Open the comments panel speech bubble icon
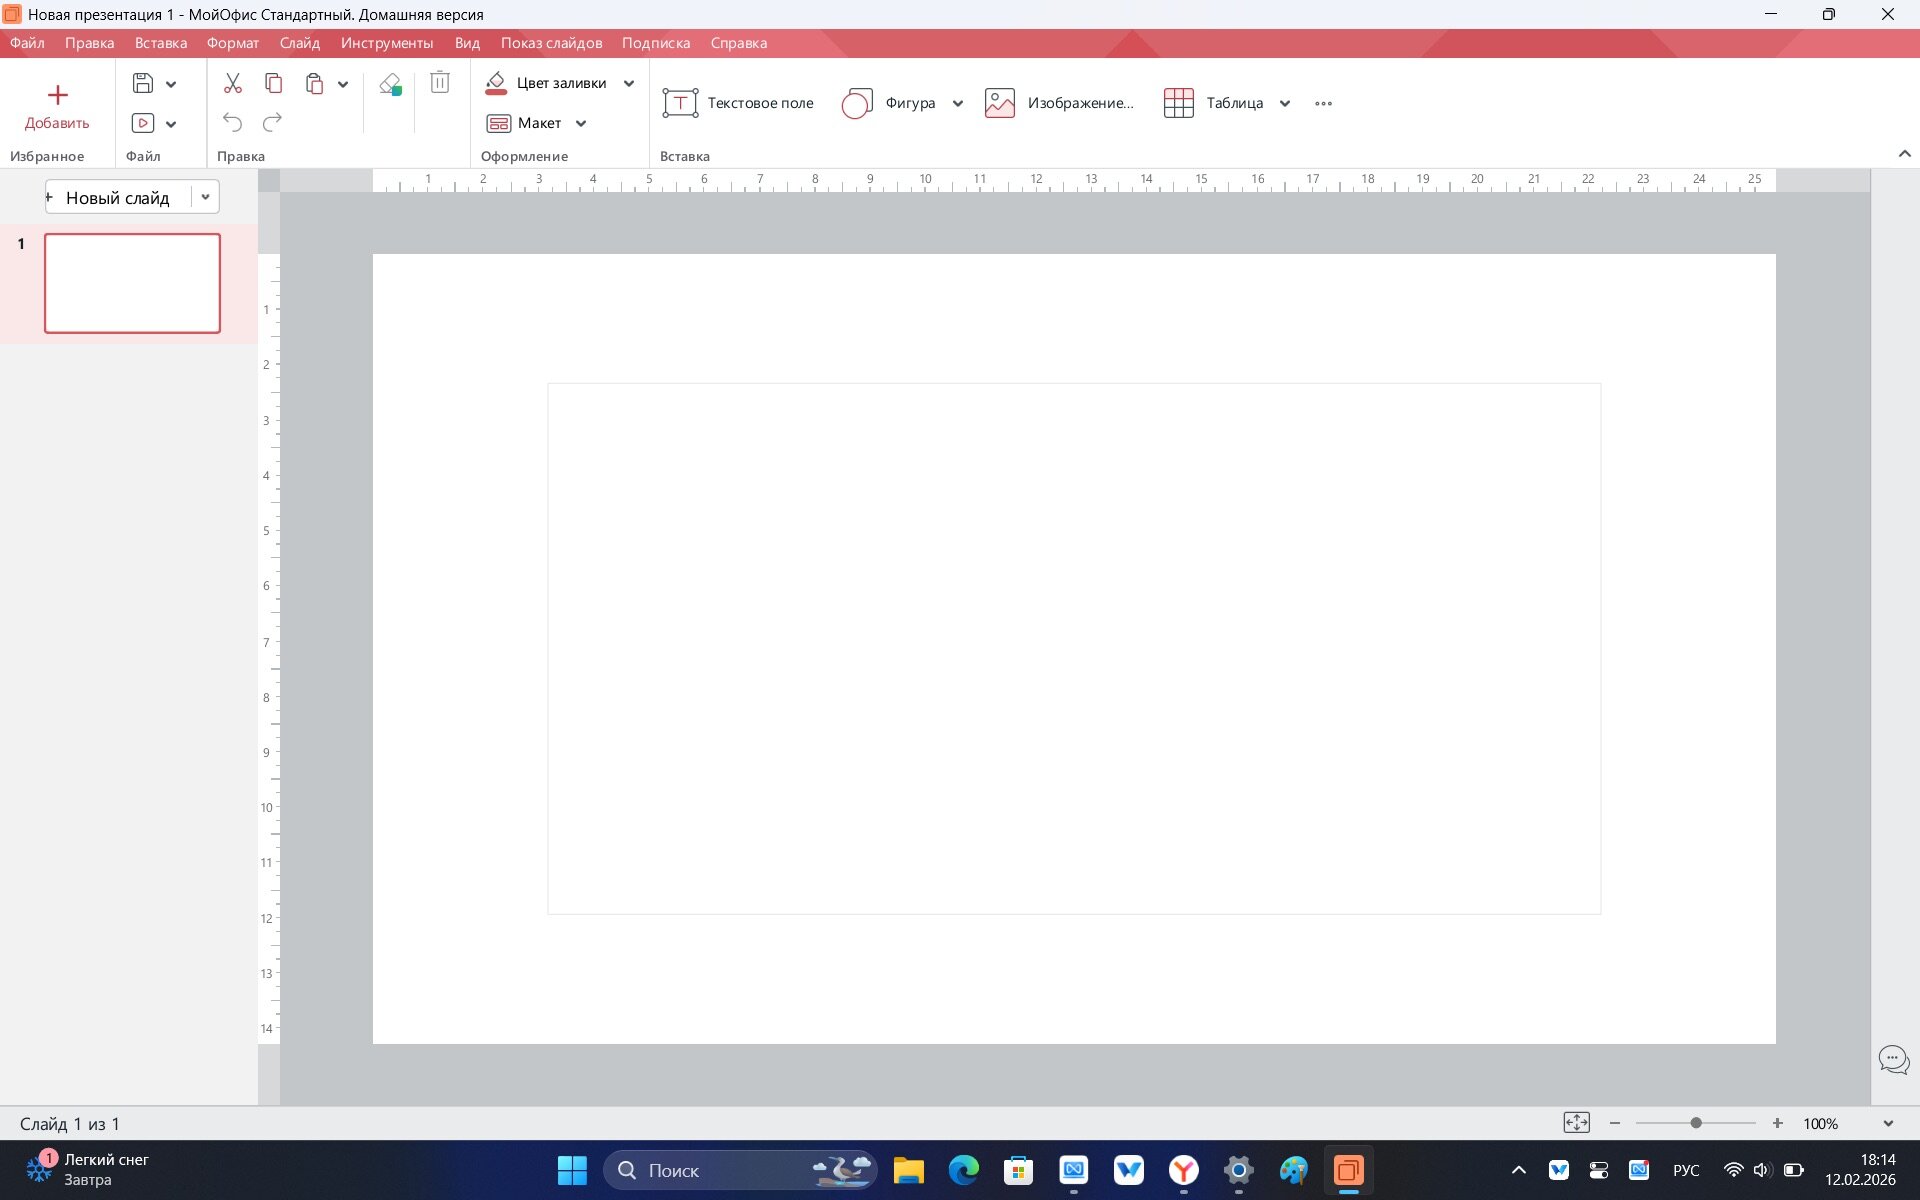This screenshot has height=1200, width=1920. coord(1893,1059)
